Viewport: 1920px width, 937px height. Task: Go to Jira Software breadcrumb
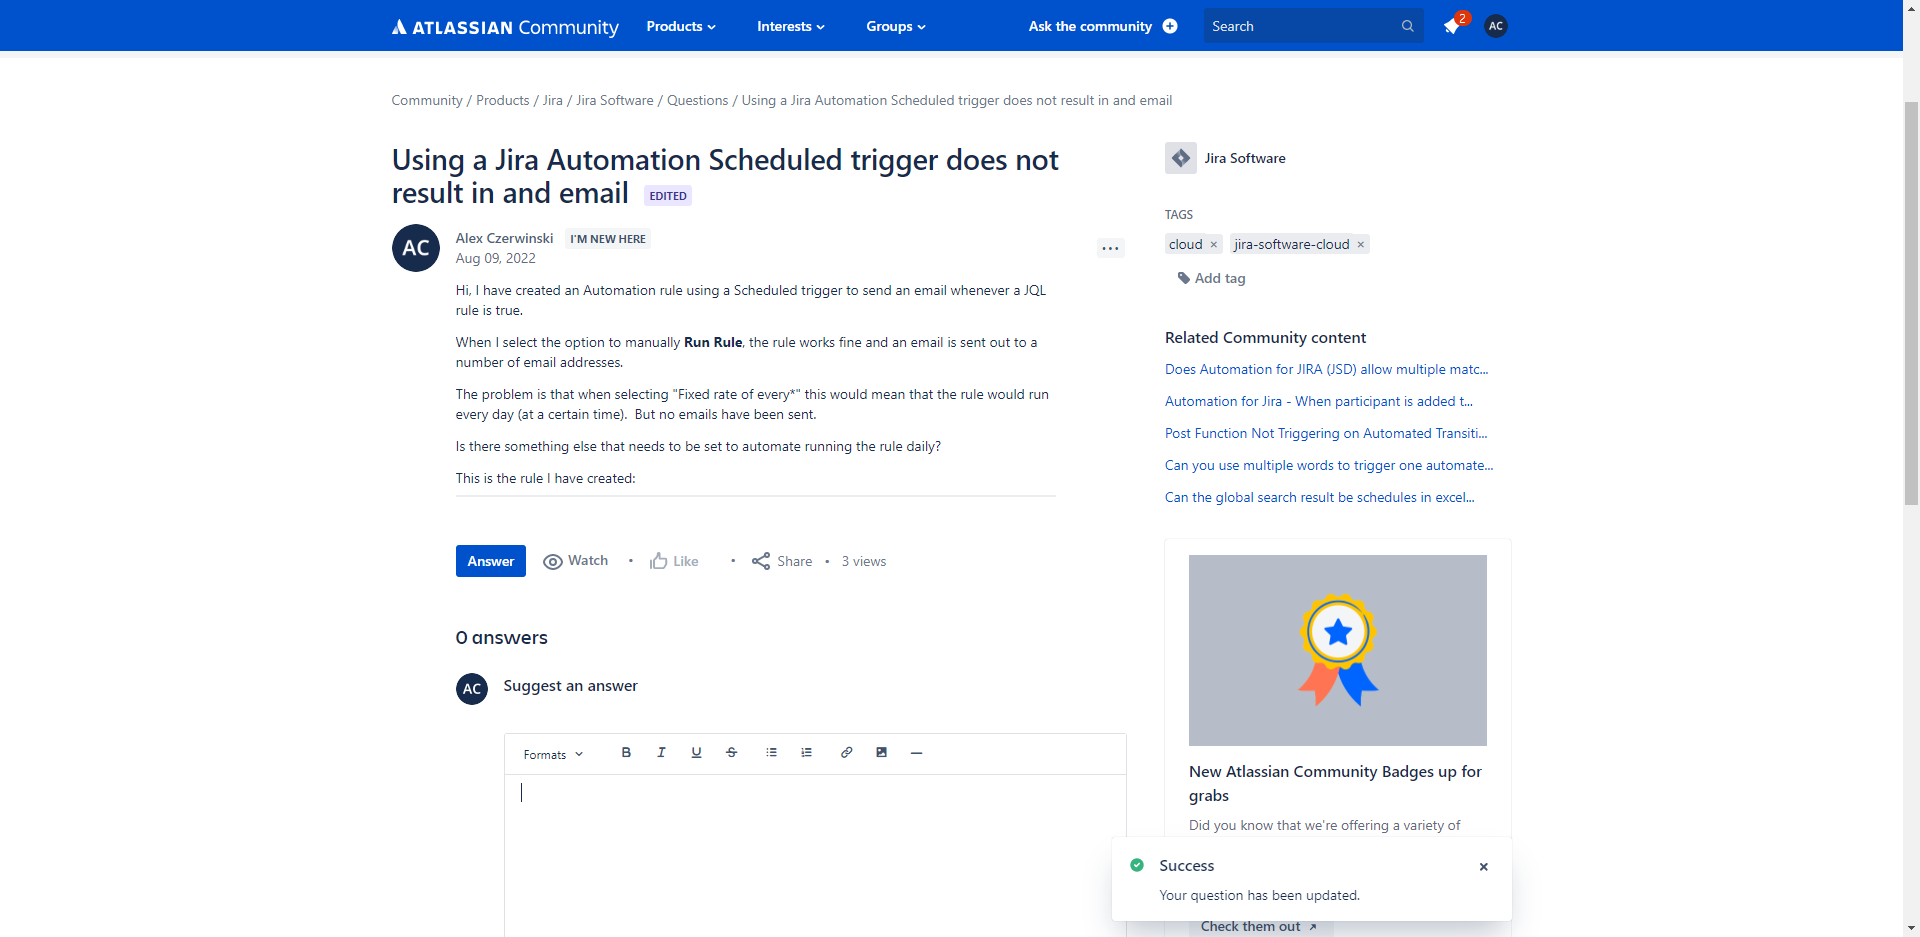[x=615, y=101]
